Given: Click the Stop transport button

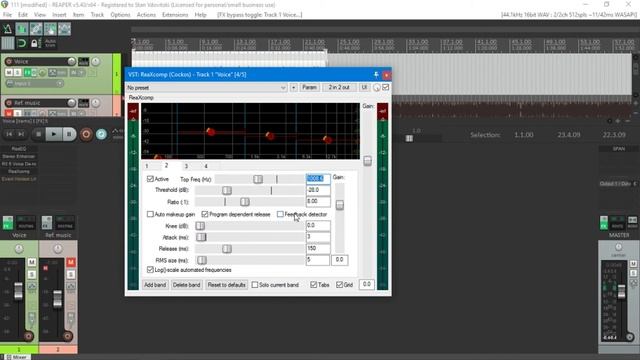Looking at the screenshot, I should (x=38, y=134).
